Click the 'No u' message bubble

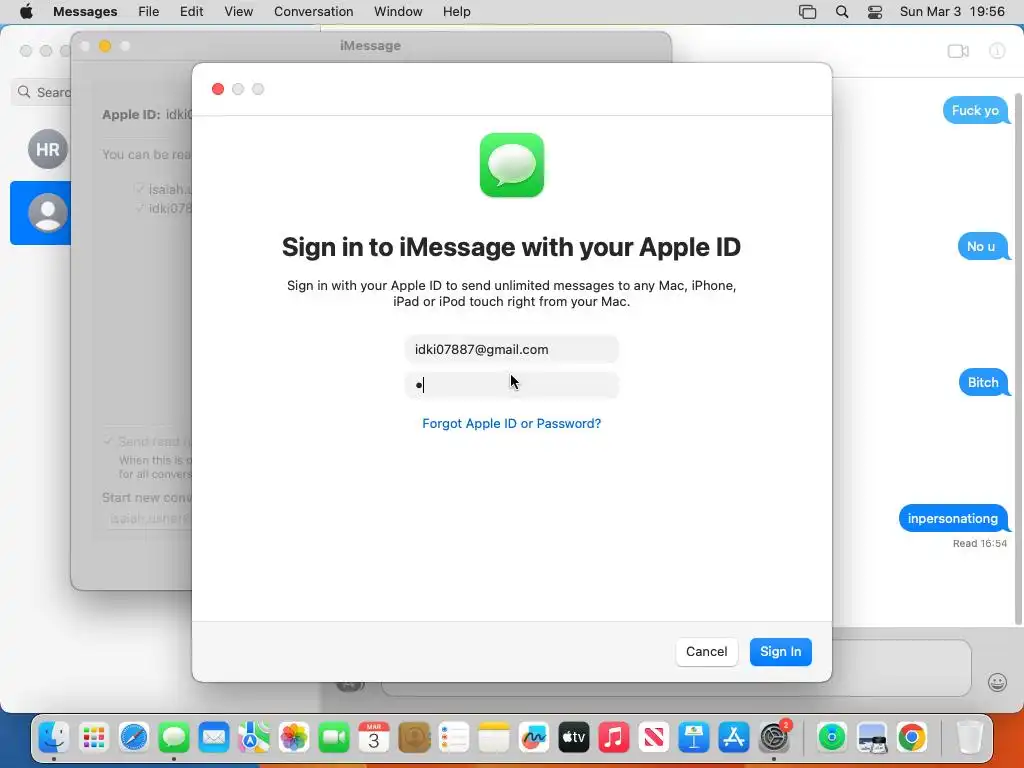[982, 247]
